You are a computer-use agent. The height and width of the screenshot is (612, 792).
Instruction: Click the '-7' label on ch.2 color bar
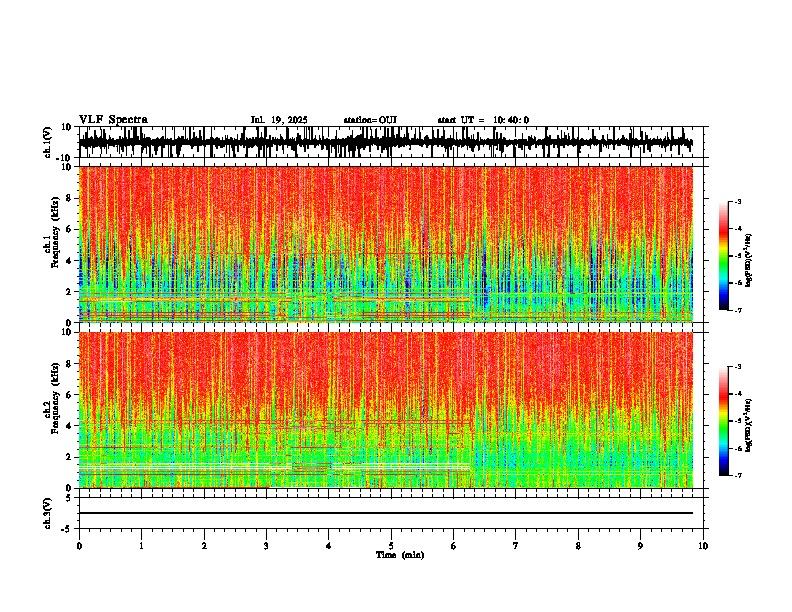[x=737, y=475]
